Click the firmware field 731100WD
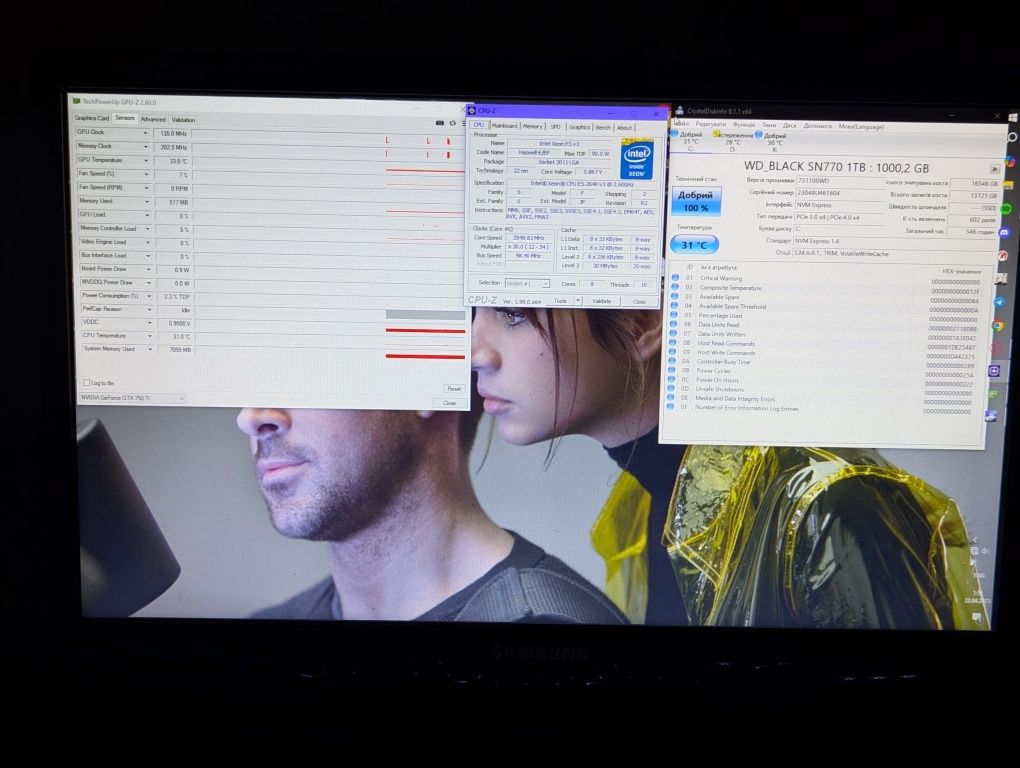The width and height of the screenshot is (1020, 768). 839,180
